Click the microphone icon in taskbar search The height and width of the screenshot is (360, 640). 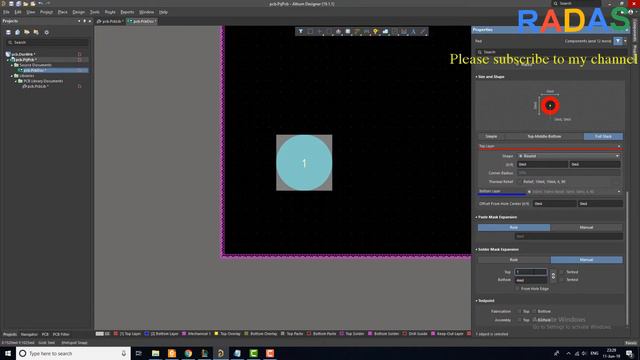124,353
